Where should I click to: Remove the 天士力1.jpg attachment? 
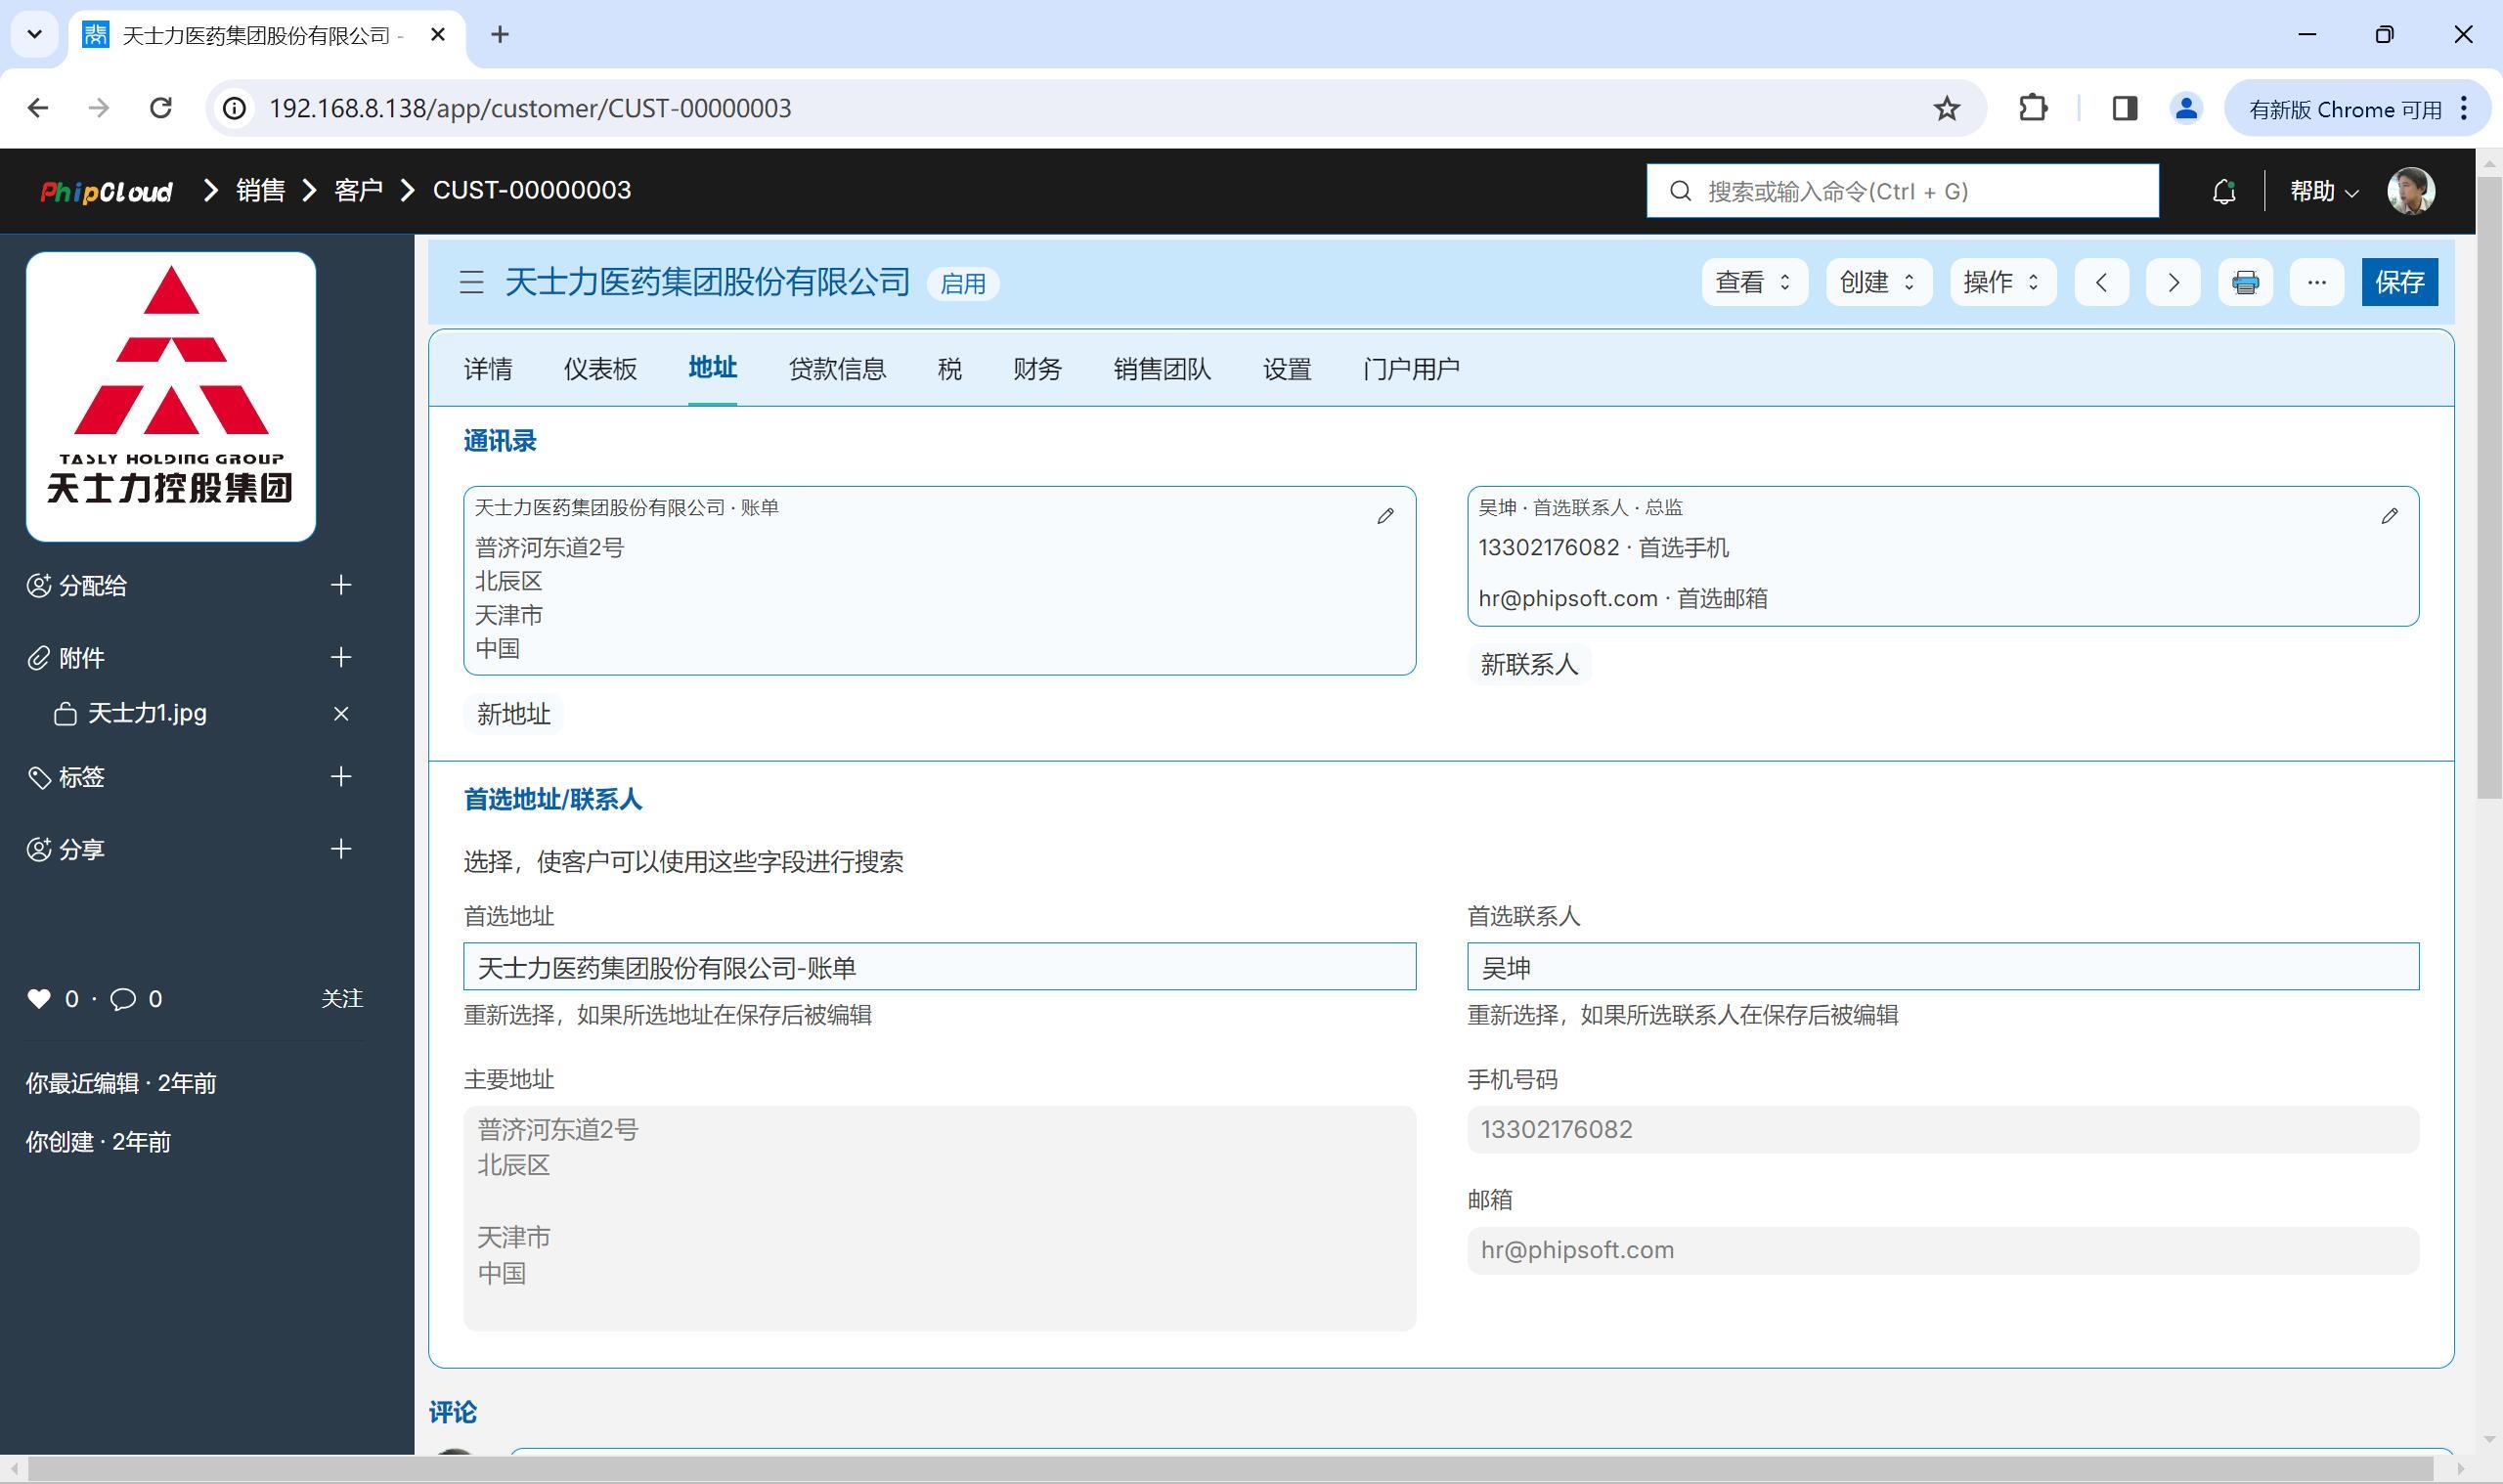[341, 713]
